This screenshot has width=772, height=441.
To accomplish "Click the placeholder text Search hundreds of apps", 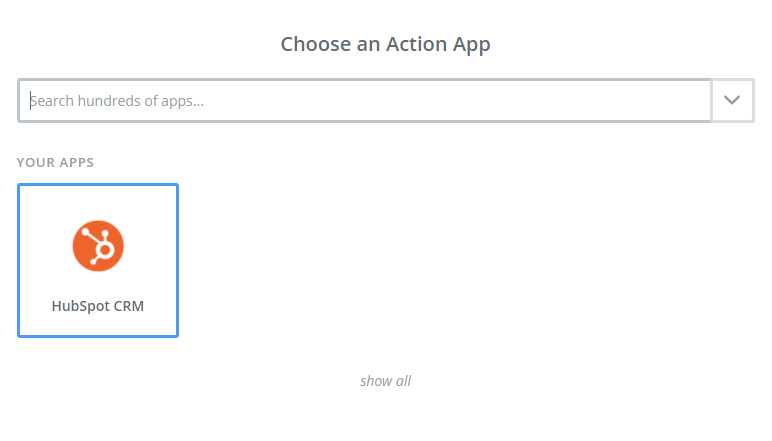I will point(117,101).
